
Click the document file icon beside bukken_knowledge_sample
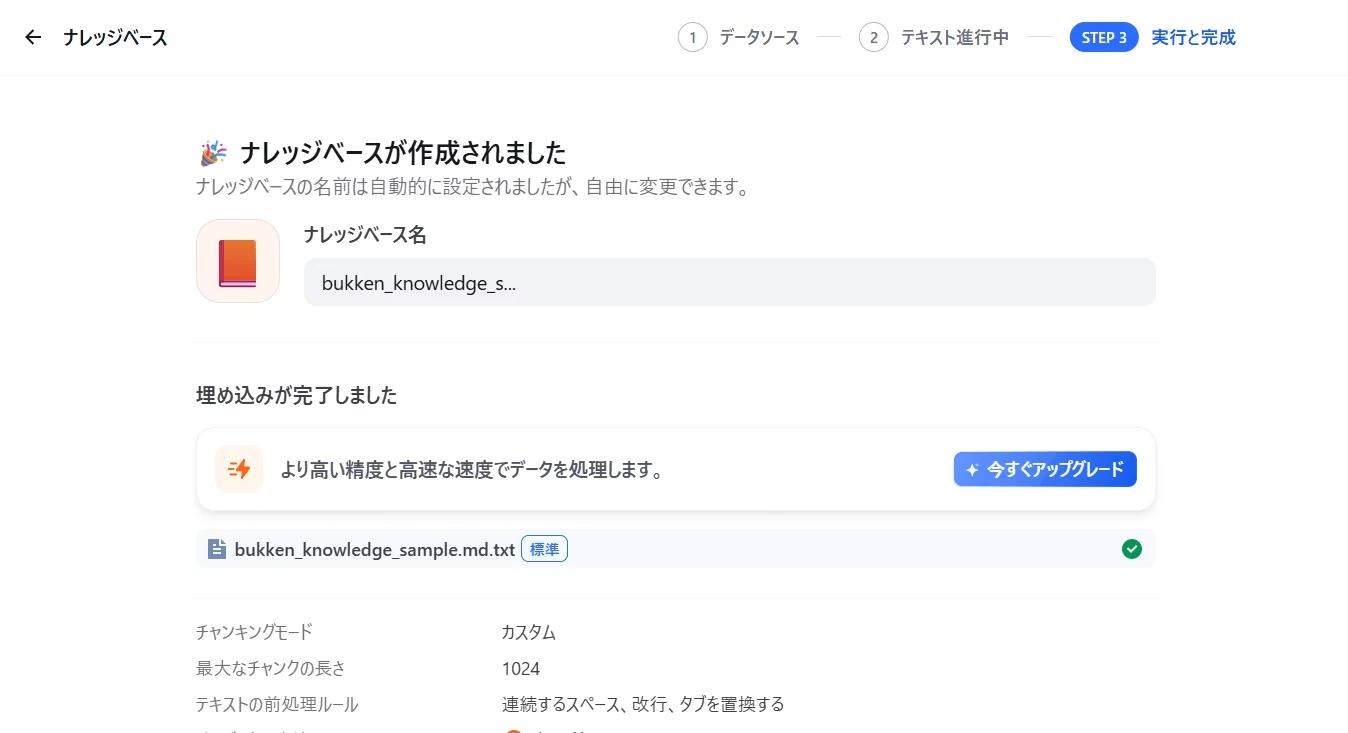(216, 549)
